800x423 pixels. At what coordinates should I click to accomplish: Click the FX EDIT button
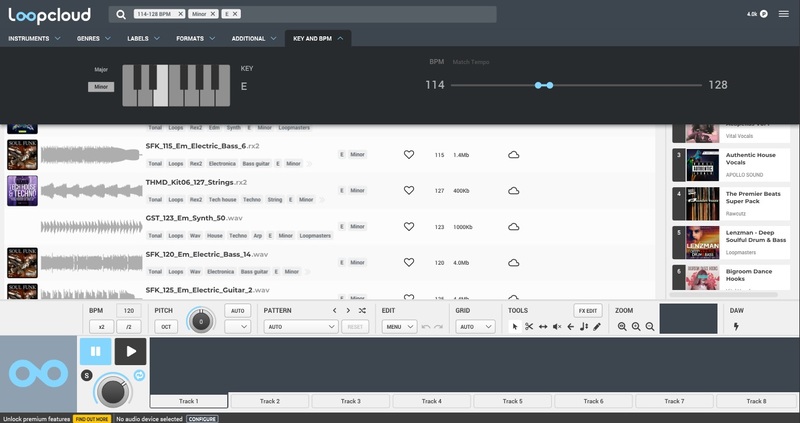tap(587, 311)
